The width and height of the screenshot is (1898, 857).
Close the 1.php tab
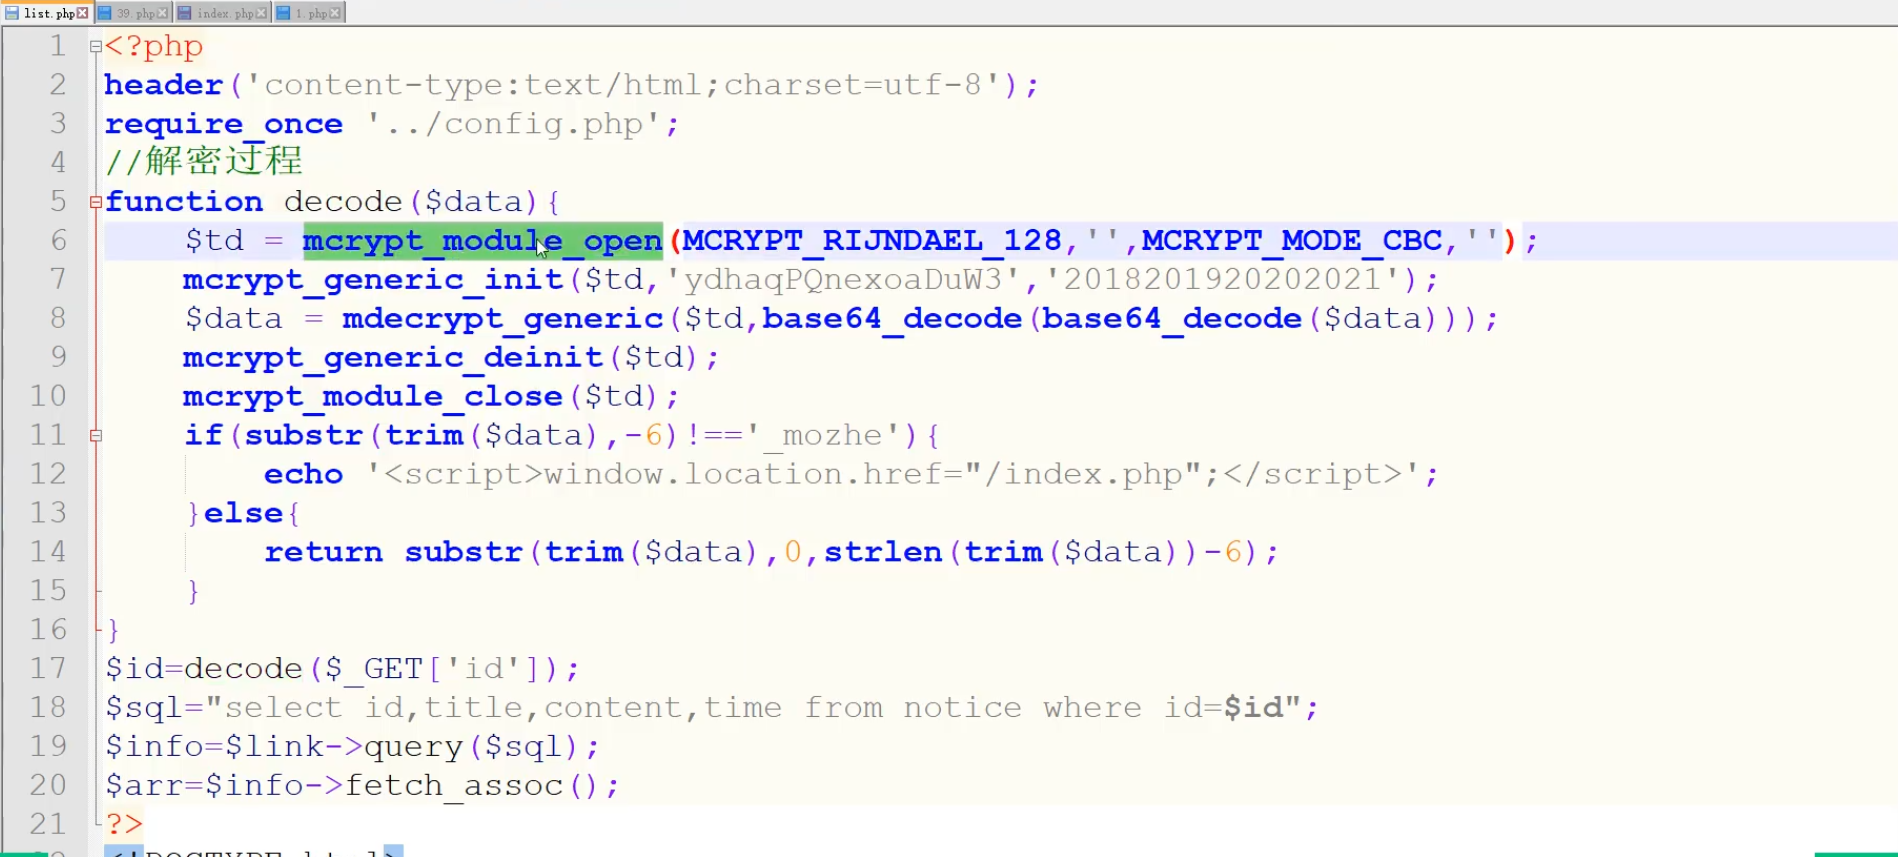[335, 13]
